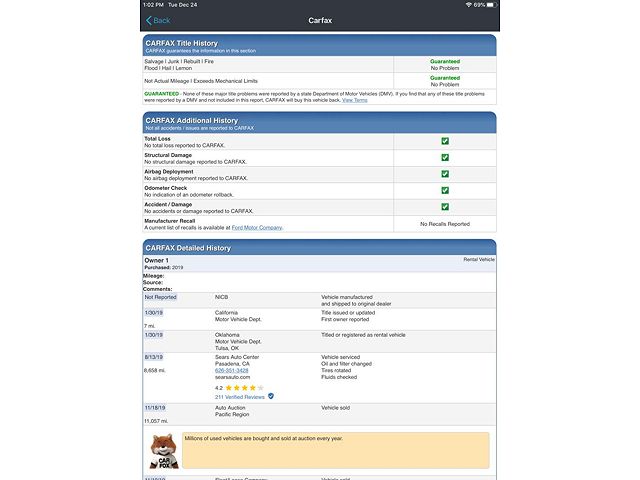The width and height of the screenshot is (640, 480).
Task: Click the Total Loss green checkmark
Action: (x=445, y=141)
